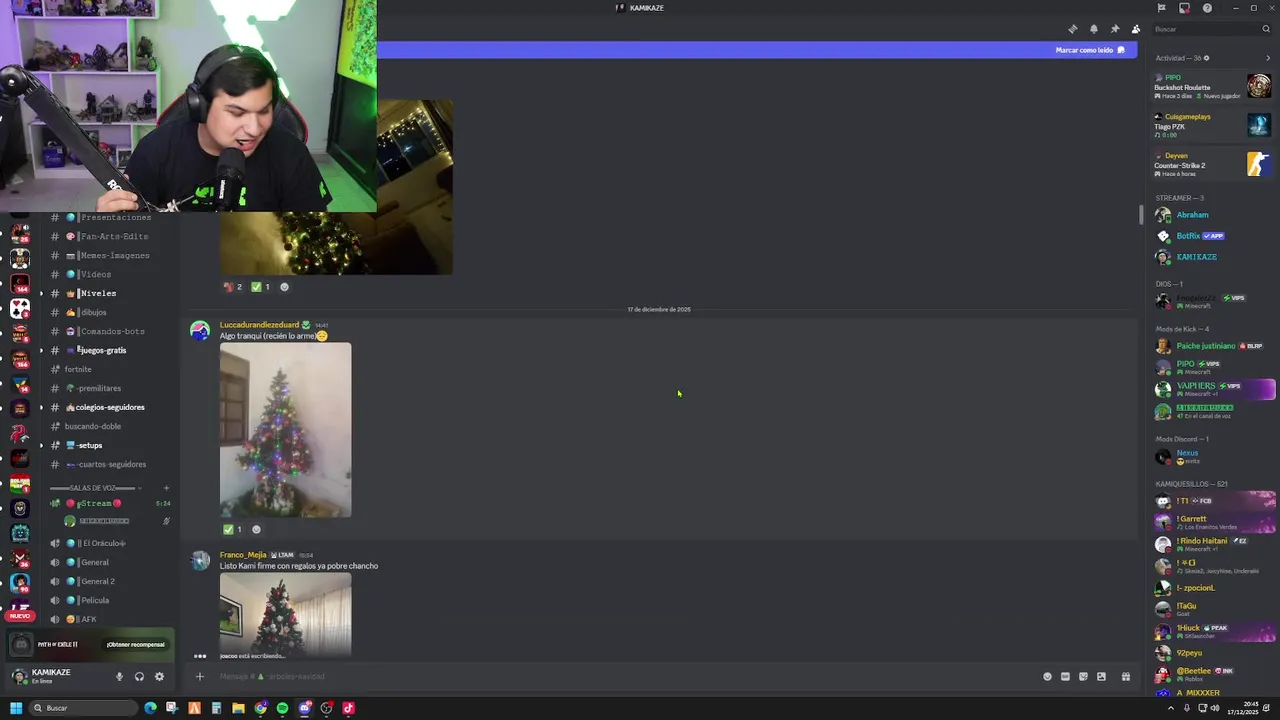
Task: Open the Fan-Arts-Edits channel
Action: 108,236
